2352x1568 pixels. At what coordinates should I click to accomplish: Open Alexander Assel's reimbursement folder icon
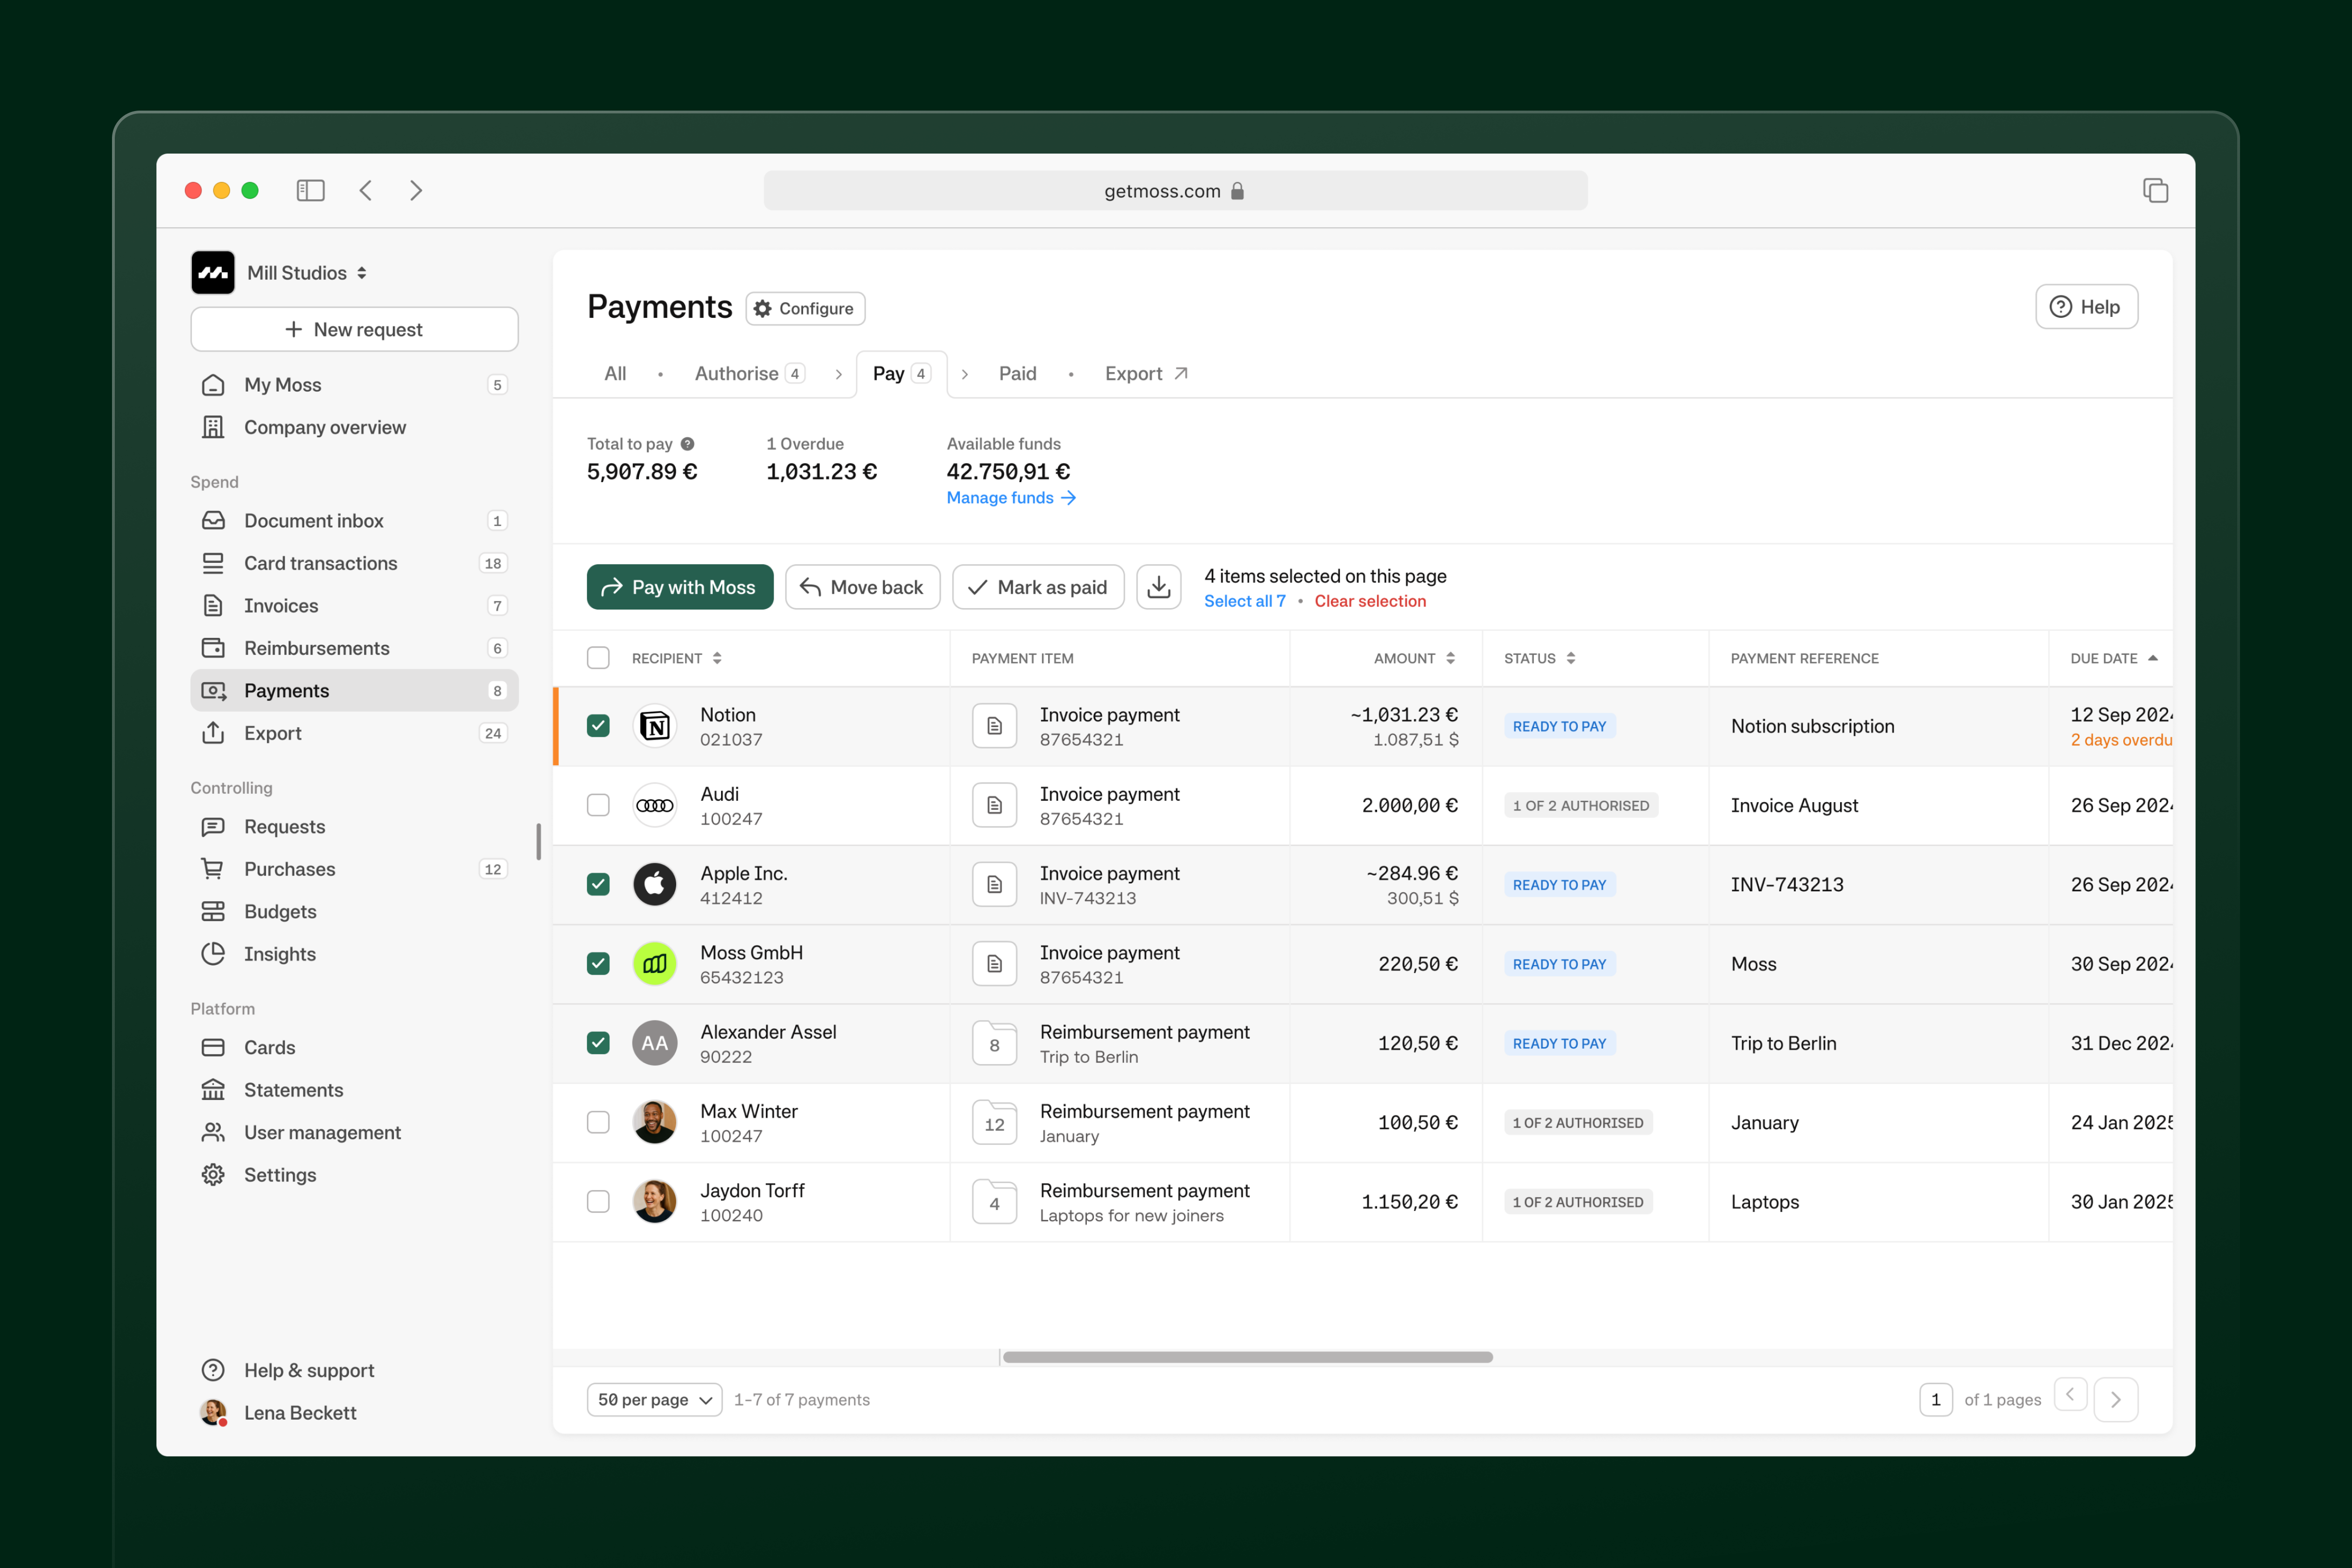tap(994, 1043)
